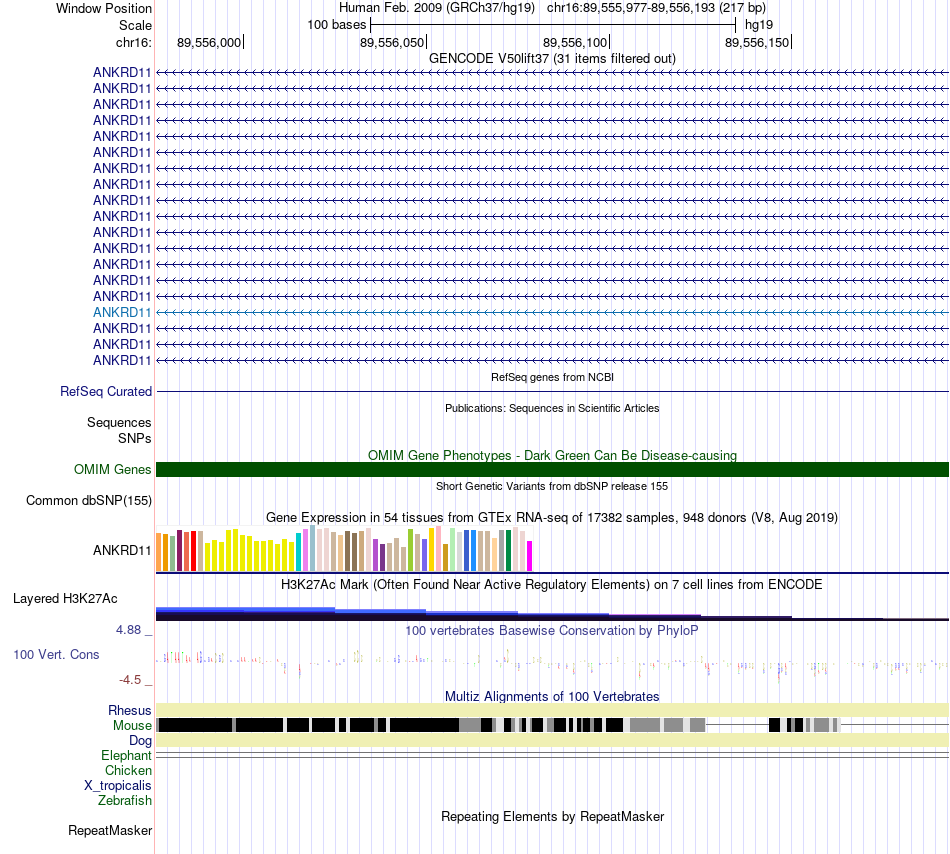
Task: Open GENCODE V50lift37 track title
Action: click(x=552, y=58)
